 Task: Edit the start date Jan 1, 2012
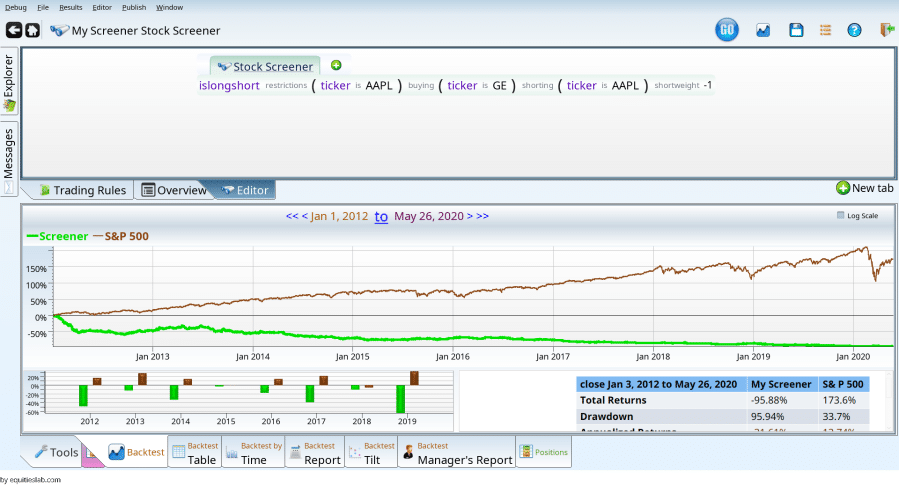(339, 216)
